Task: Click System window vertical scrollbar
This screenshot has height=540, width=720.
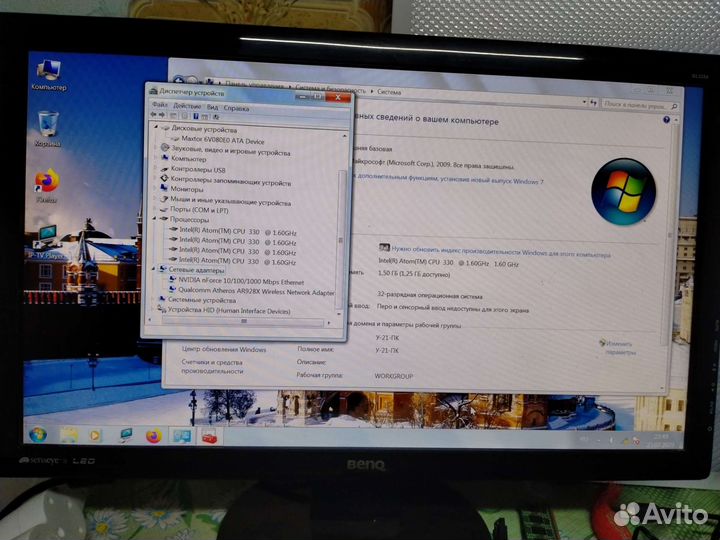Action: [670, 234]
